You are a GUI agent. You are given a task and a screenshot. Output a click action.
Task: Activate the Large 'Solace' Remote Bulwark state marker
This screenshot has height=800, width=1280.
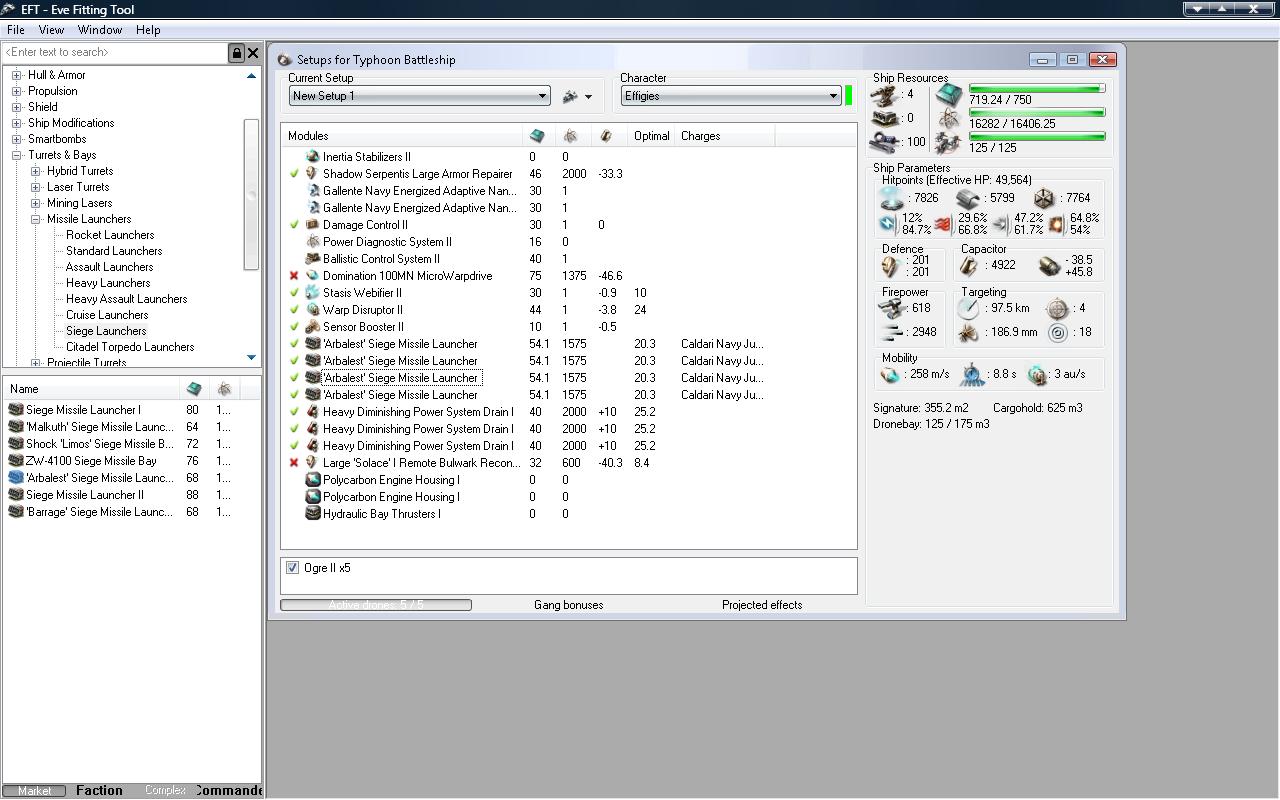pos(294,463)
